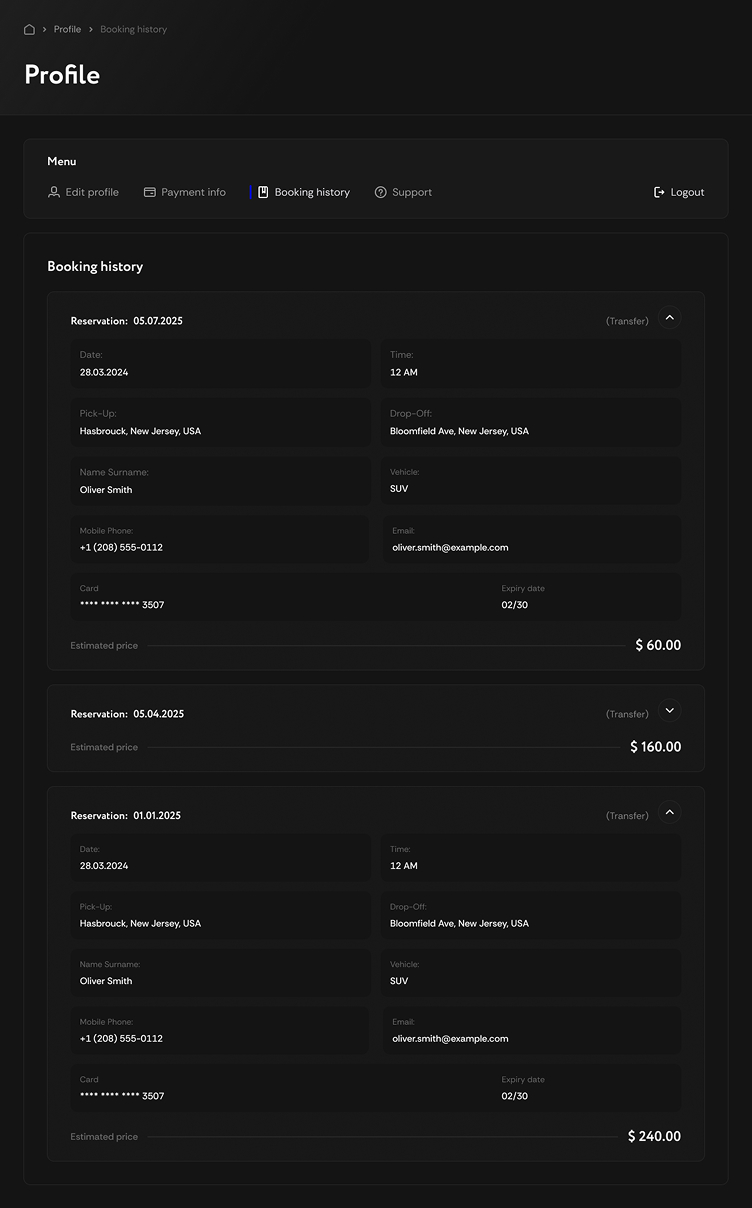The height and width of the screenshot is (1208, 752).
Task: Click the Reservation 05.04.2025 header
Action: (127, 714)
